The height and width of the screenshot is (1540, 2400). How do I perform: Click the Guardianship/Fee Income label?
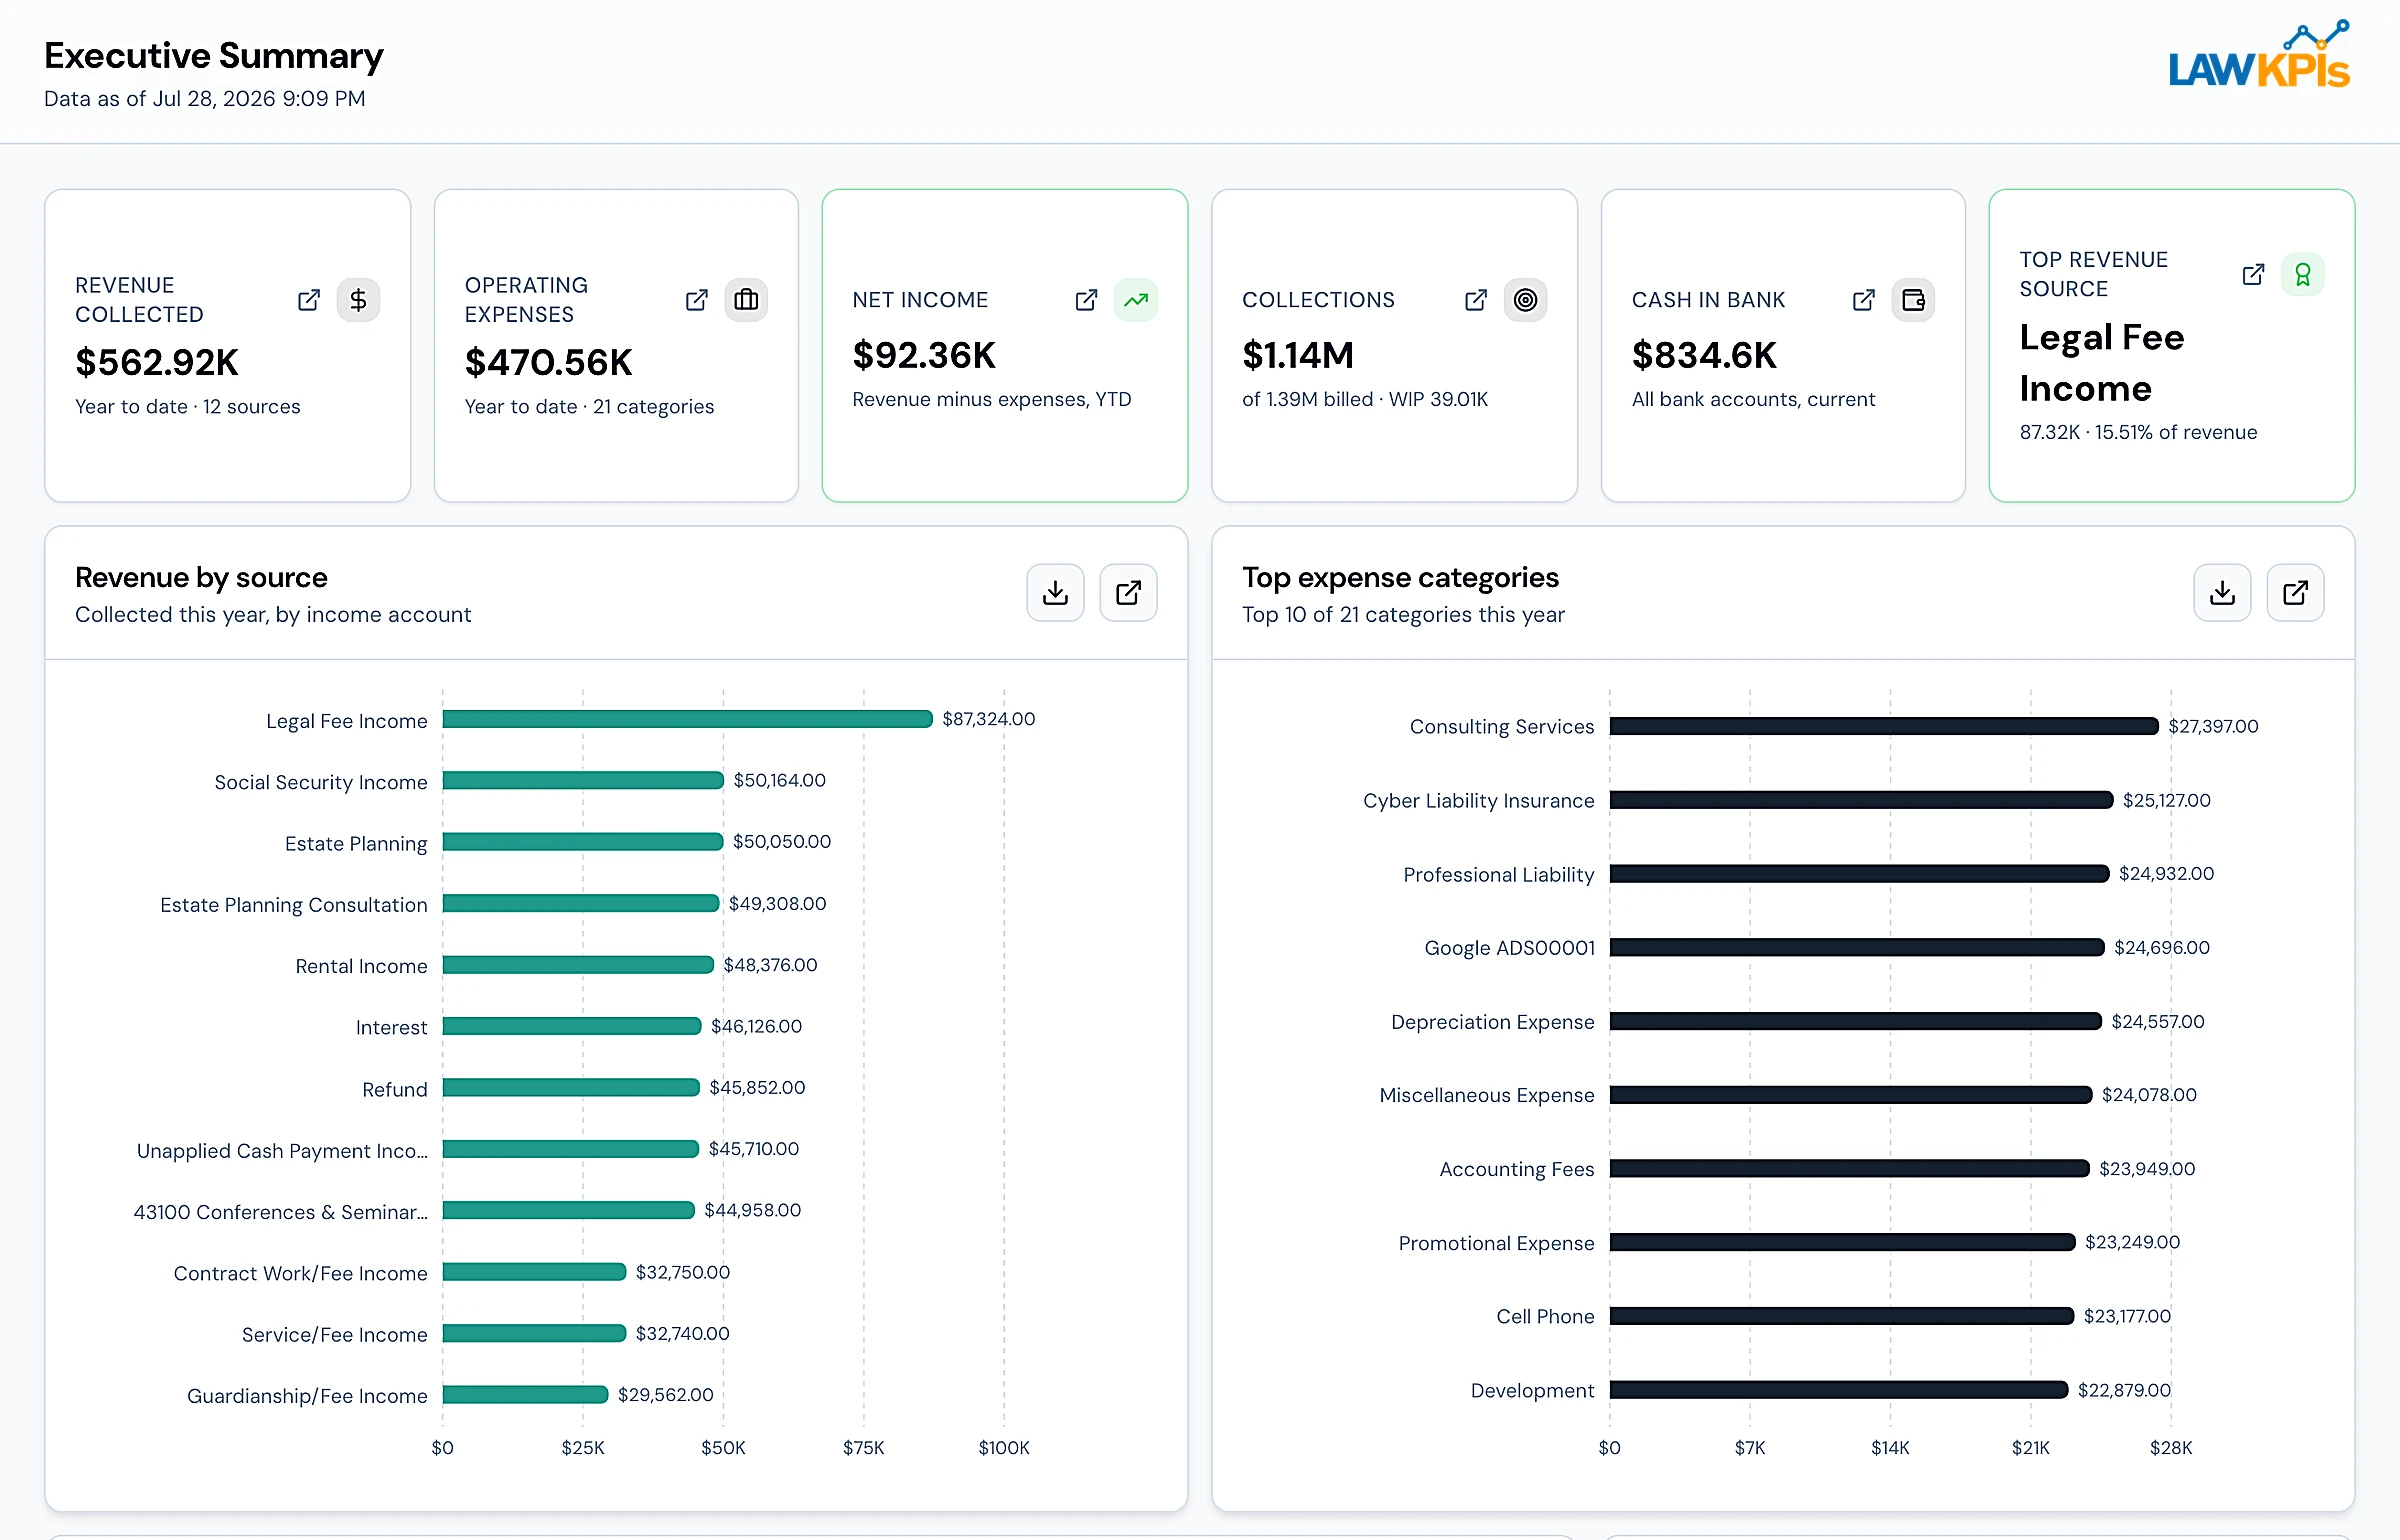307,1396
